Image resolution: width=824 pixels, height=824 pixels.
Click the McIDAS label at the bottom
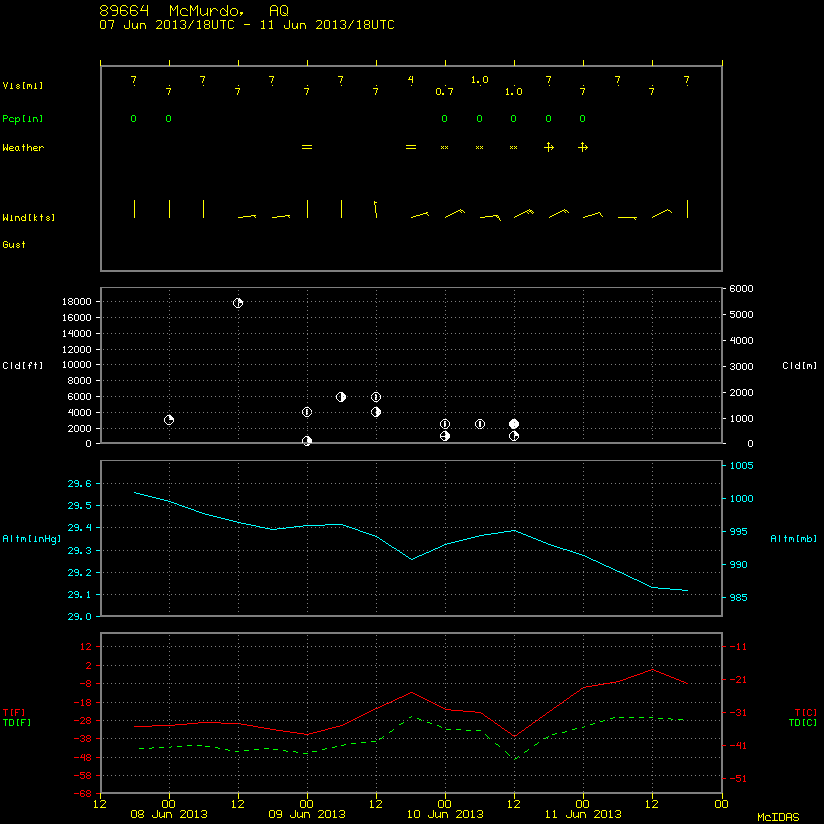point(778,817)
